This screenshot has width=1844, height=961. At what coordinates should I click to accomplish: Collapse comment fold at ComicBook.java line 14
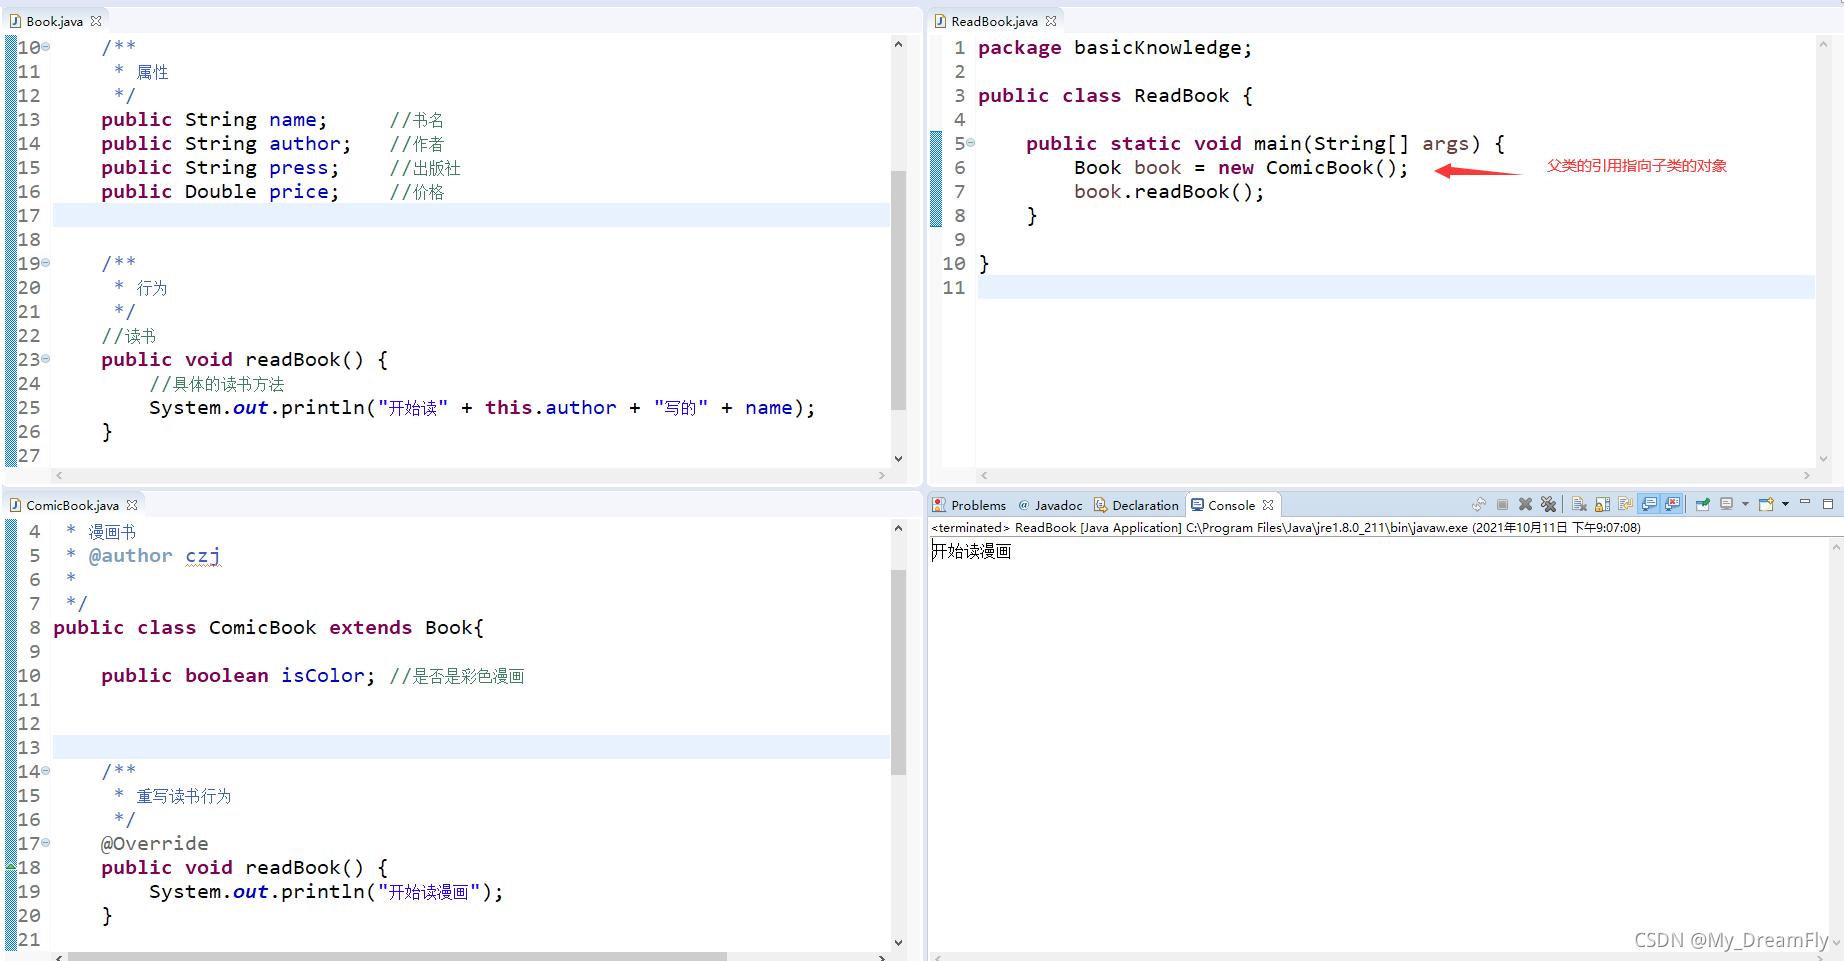tap(46, 771)
